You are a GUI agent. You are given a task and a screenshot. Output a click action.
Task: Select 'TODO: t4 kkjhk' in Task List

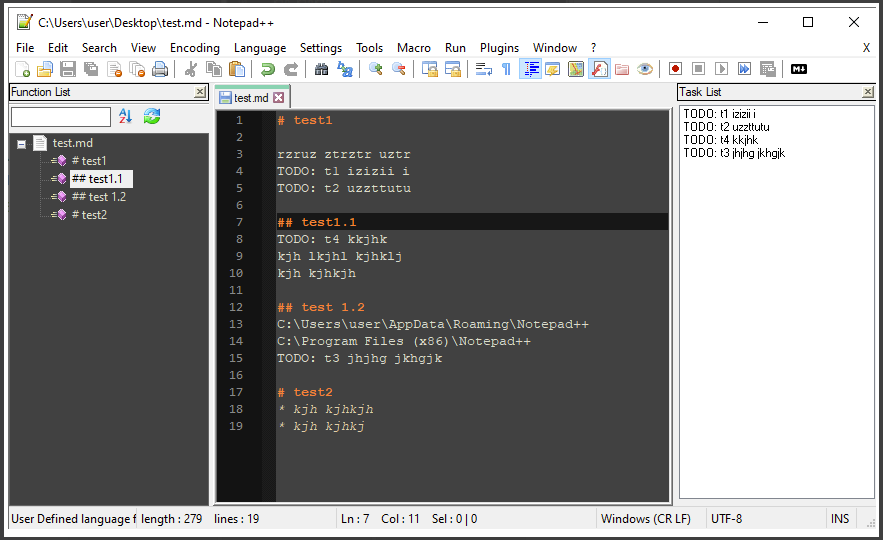(721, 140)
